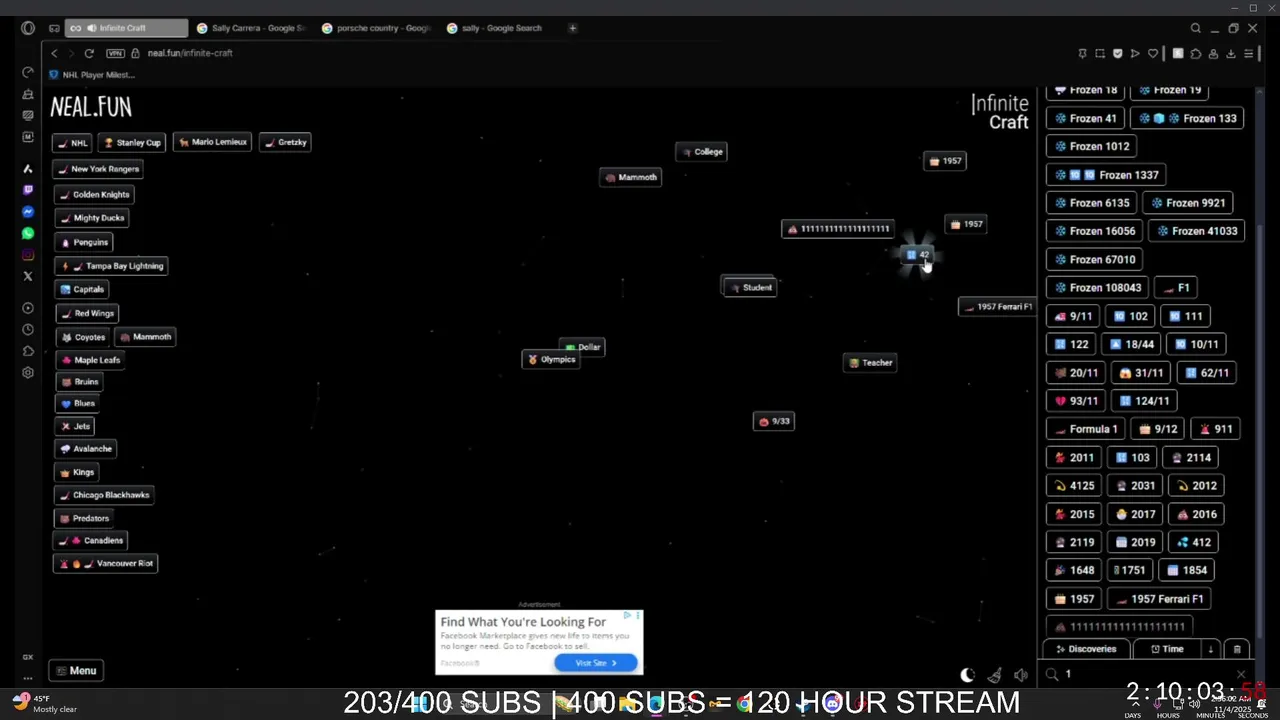
Task: Open a new browser tab
Action: tap(573, 28)
